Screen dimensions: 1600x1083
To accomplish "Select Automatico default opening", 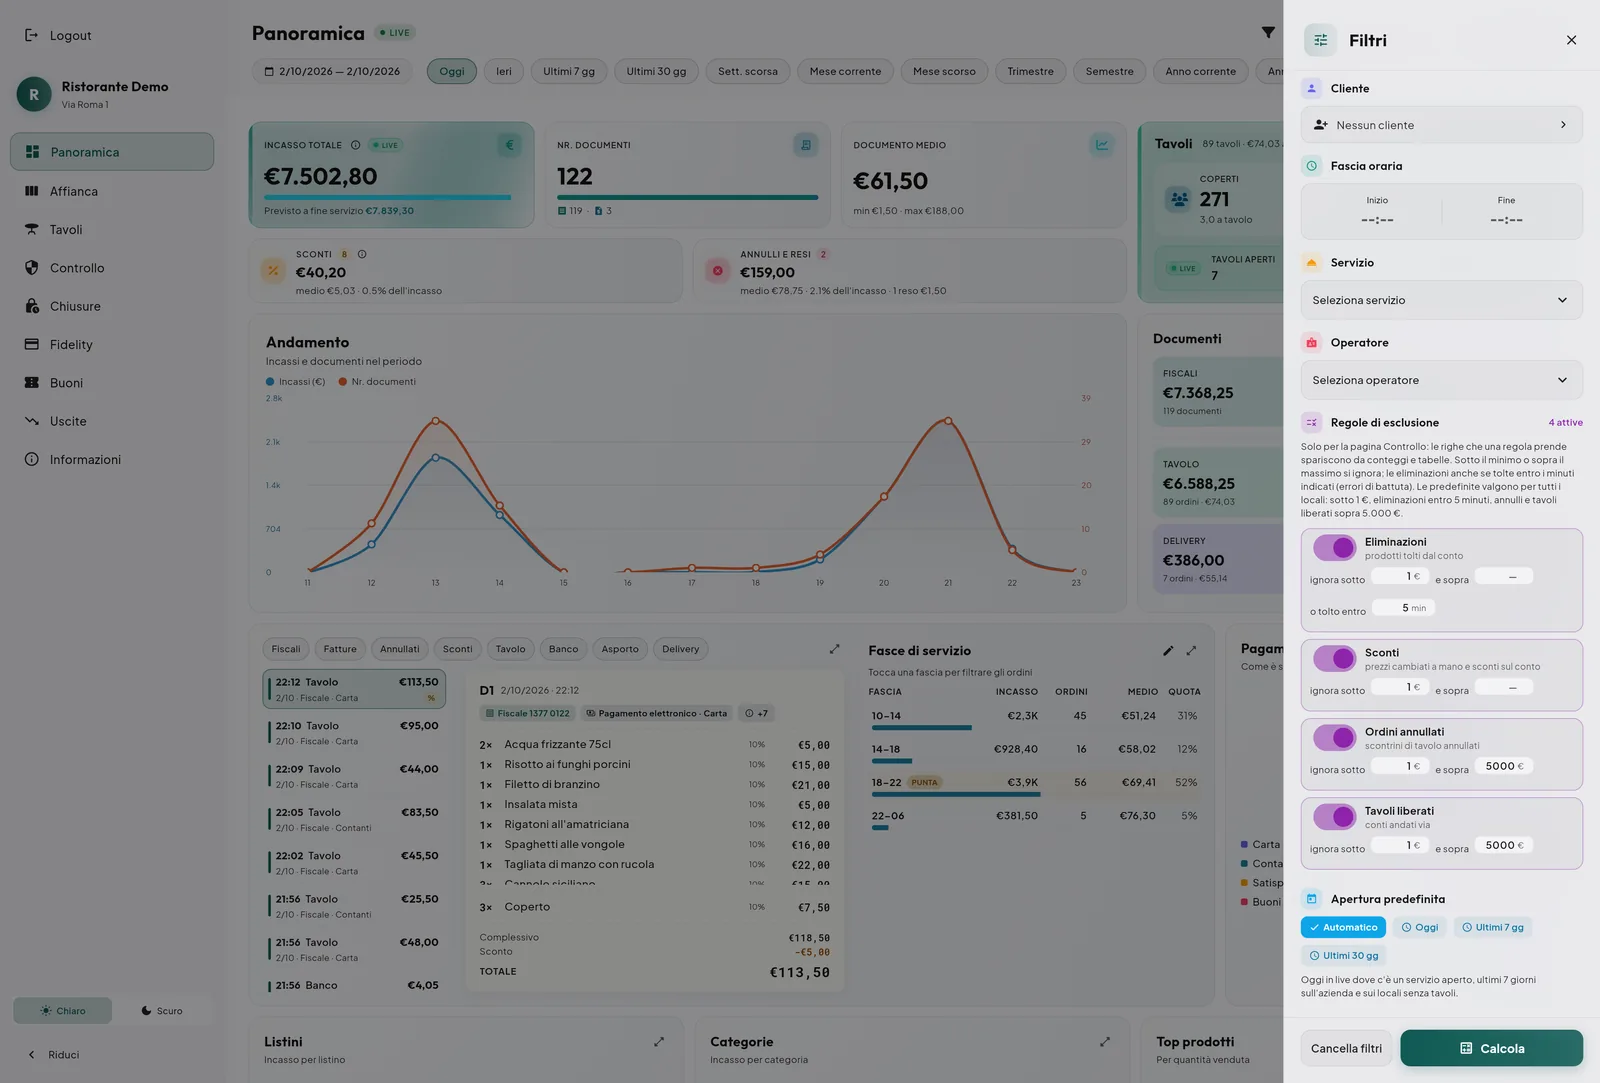I will click(x=1343, y=928).
